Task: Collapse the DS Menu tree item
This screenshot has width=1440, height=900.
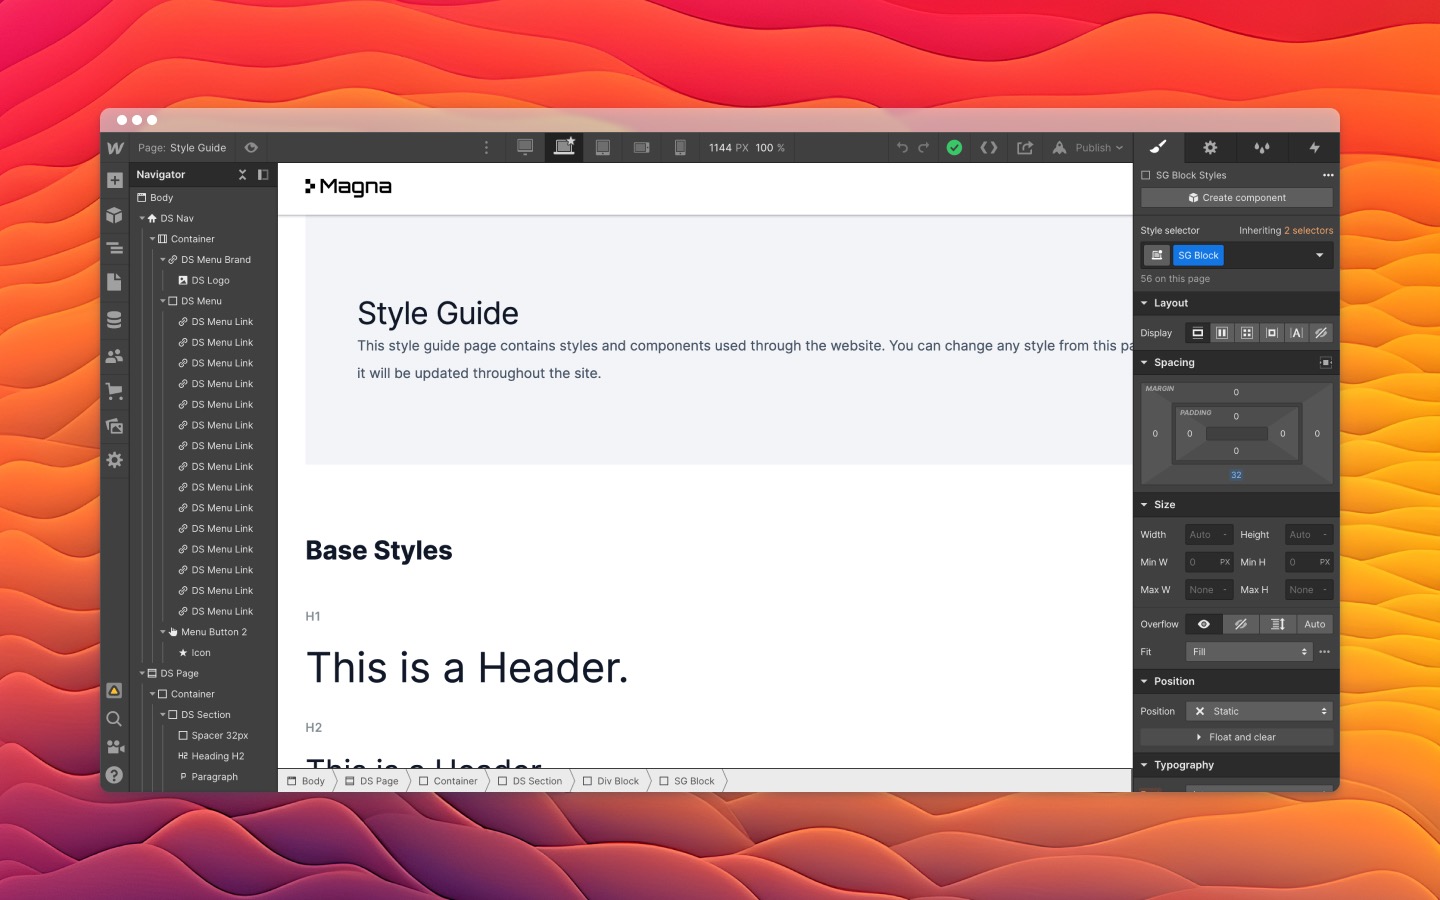Action: 163,301
